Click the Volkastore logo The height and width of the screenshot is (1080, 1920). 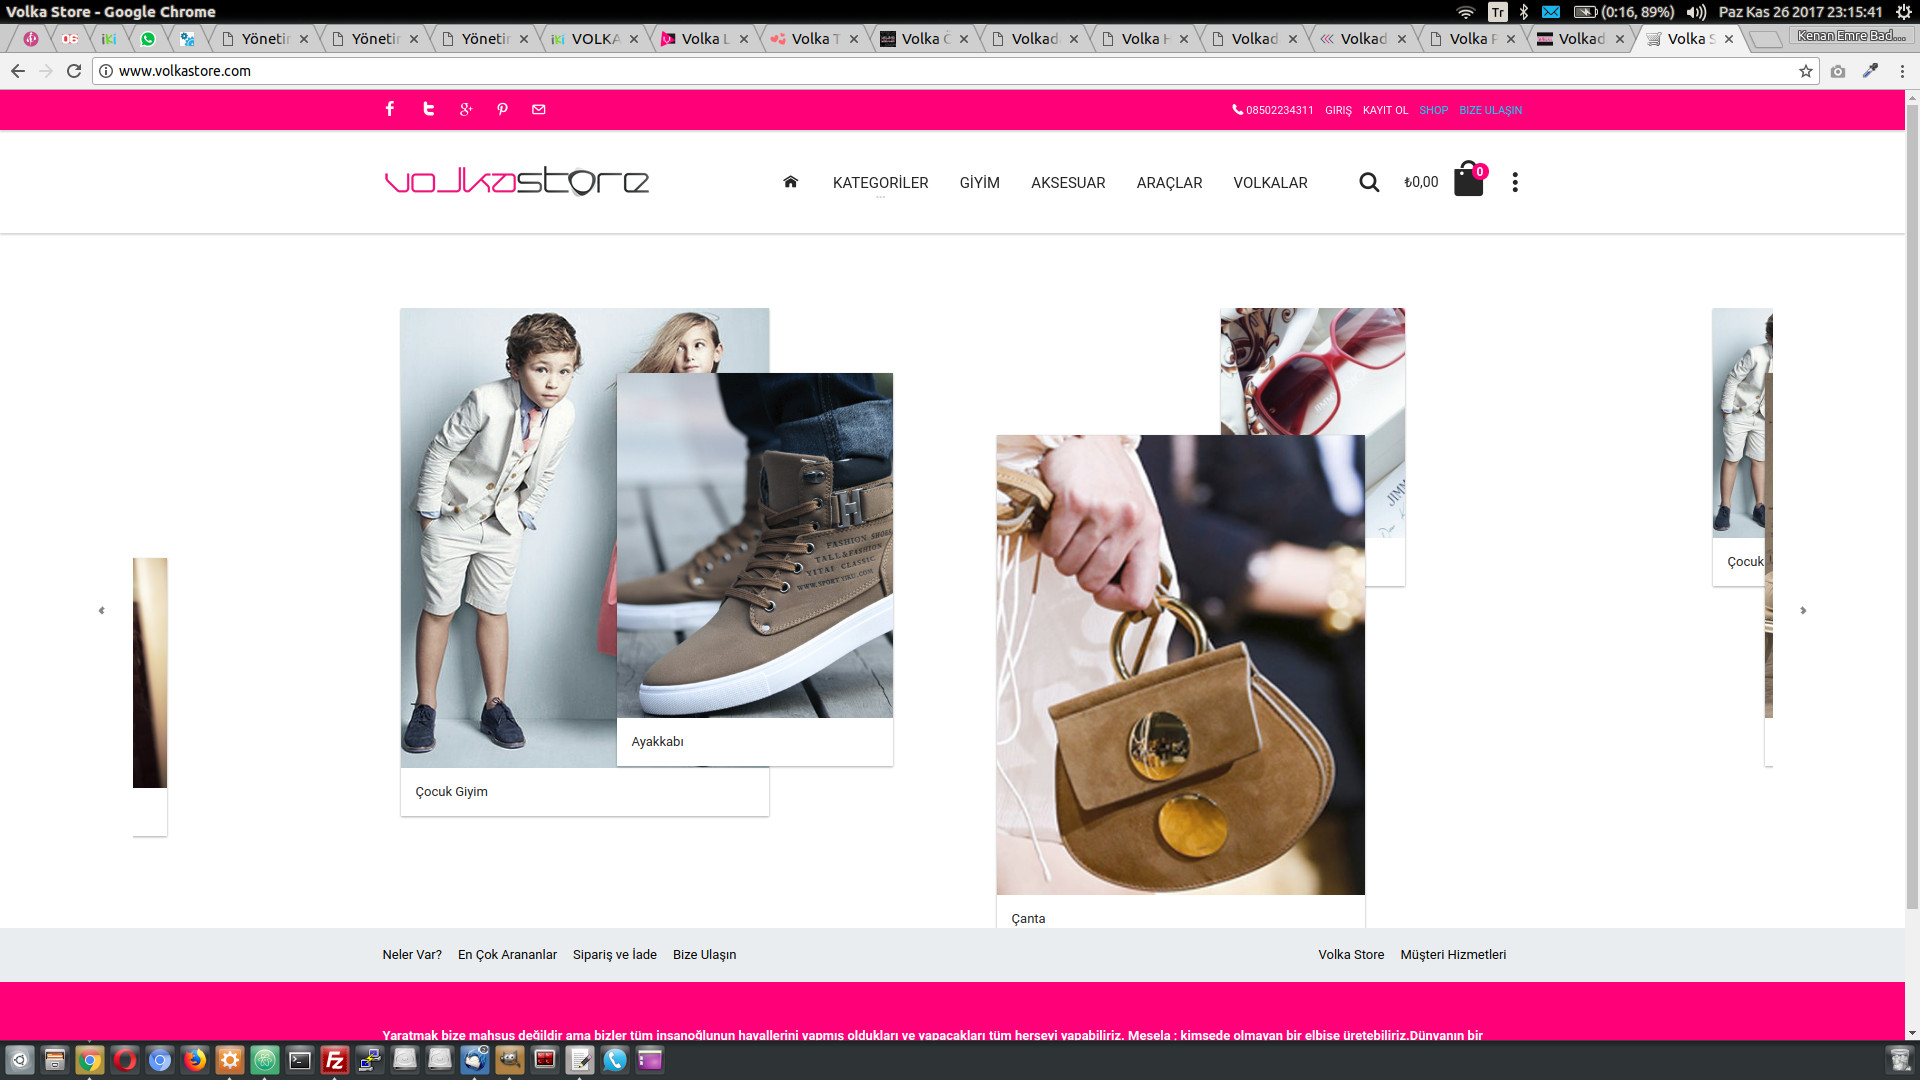517,181
